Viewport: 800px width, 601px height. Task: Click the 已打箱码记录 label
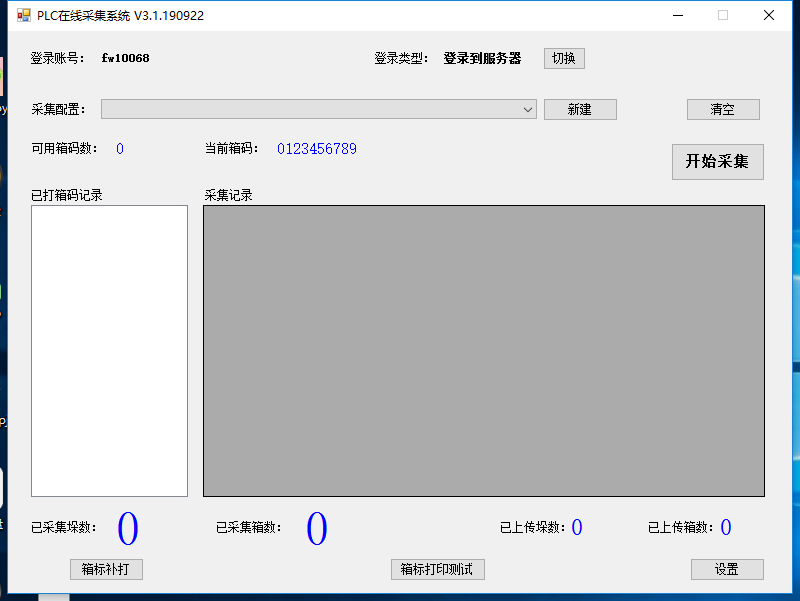pyautogui.click(x=67, y=195)
